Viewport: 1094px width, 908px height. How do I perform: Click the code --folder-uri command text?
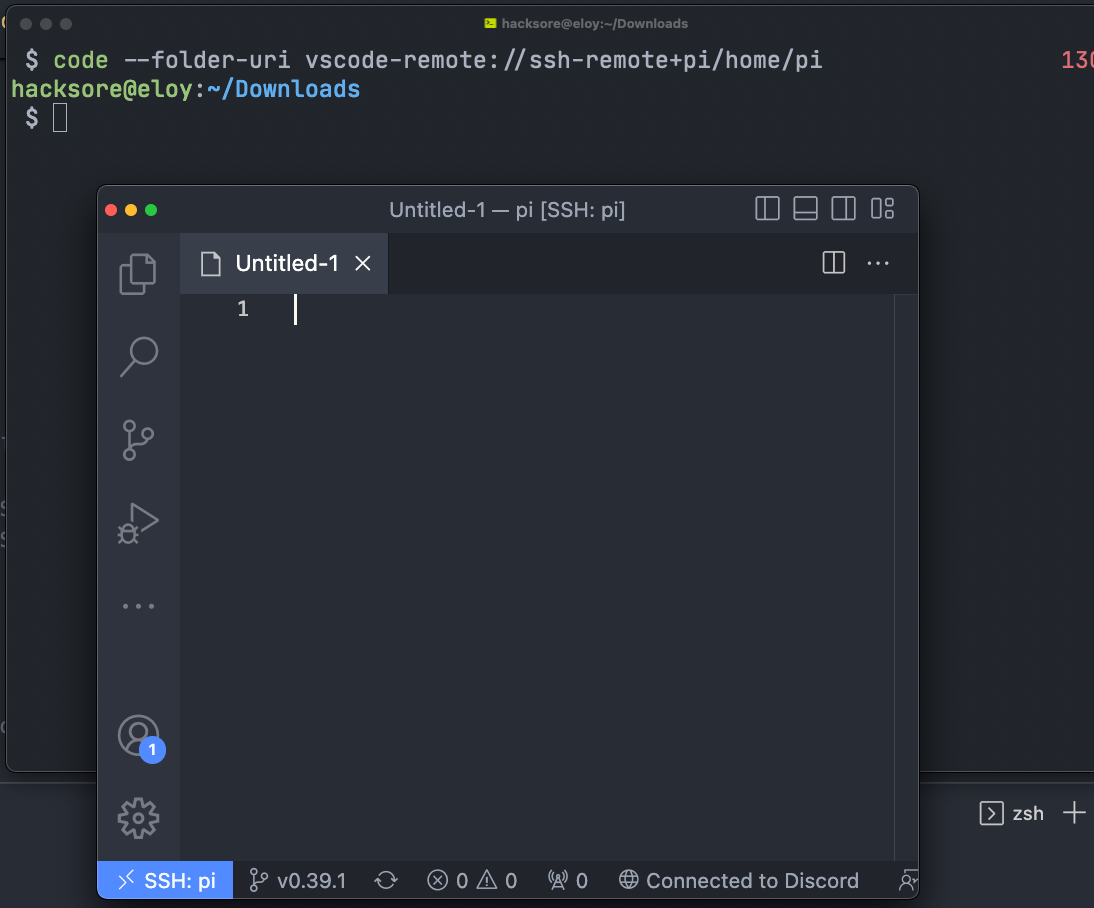[x=438, y=60]
